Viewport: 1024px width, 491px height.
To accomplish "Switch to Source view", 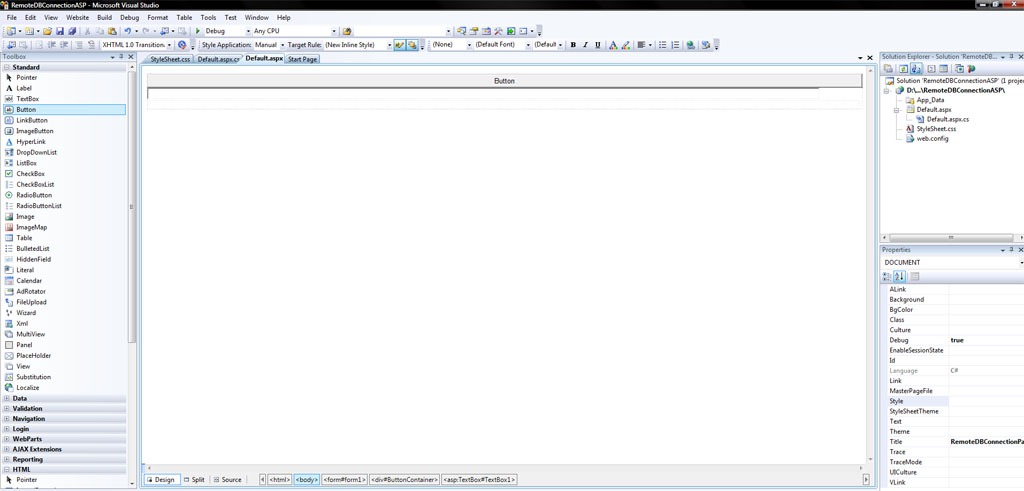I will [228, 480].
